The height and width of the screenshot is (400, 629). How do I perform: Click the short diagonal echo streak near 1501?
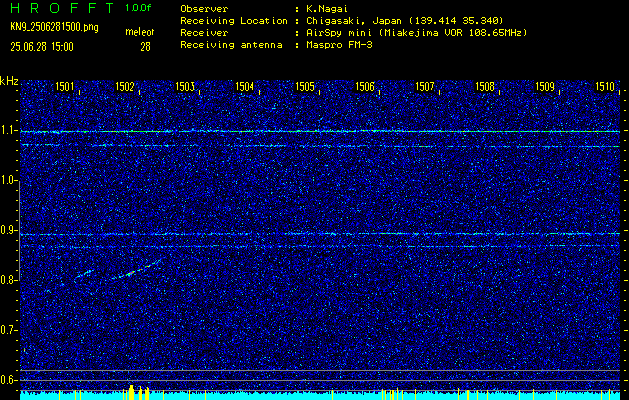84,274
